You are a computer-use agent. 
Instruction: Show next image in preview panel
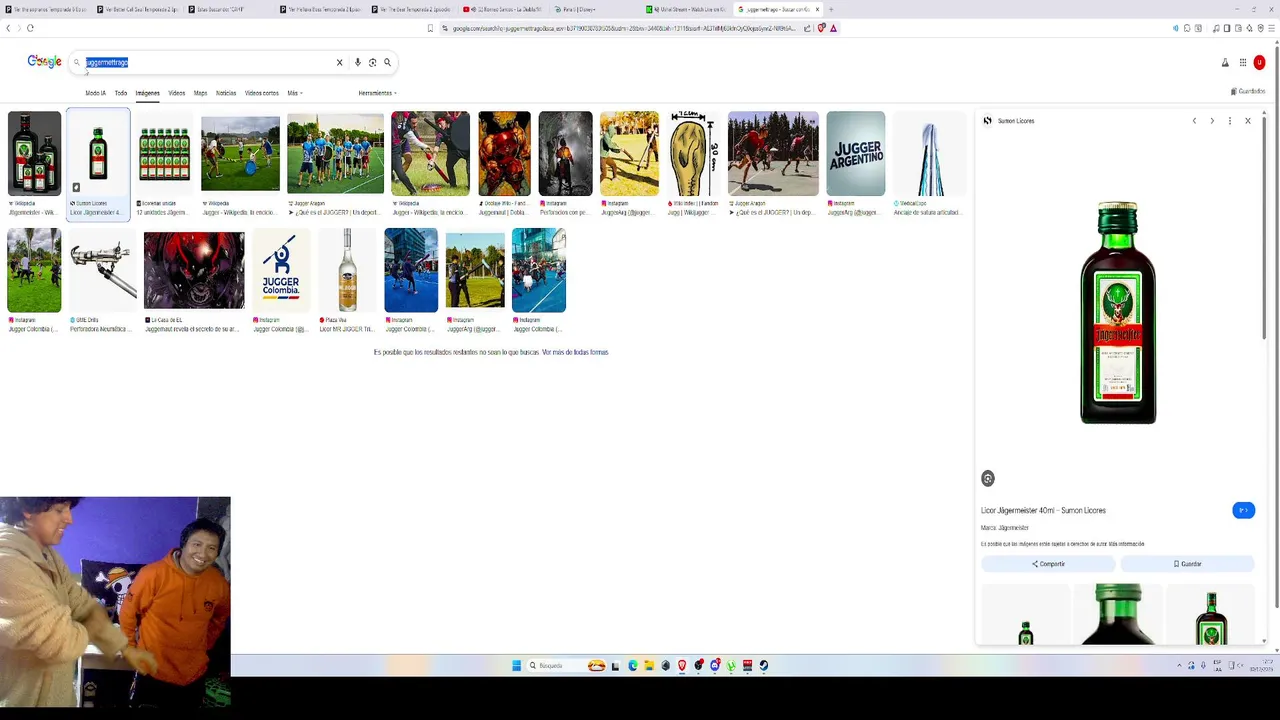point(1212,121)
